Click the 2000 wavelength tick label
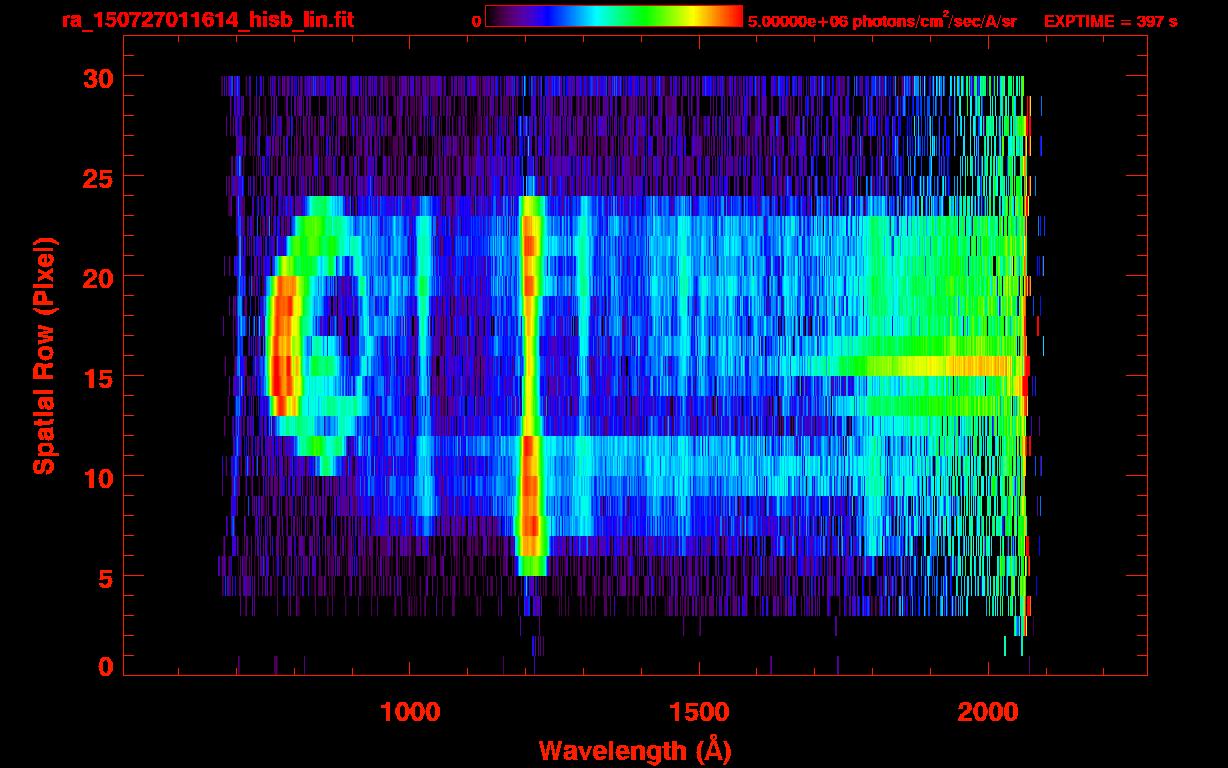The width and height of the screenshot is (1228, 768). 988,712
